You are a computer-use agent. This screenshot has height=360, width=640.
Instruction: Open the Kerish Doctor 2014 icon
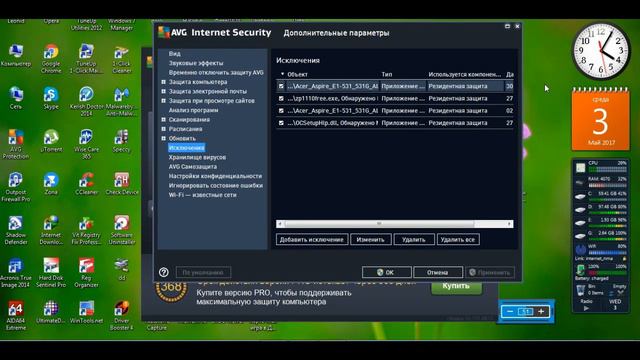click(x=86, y=101)
